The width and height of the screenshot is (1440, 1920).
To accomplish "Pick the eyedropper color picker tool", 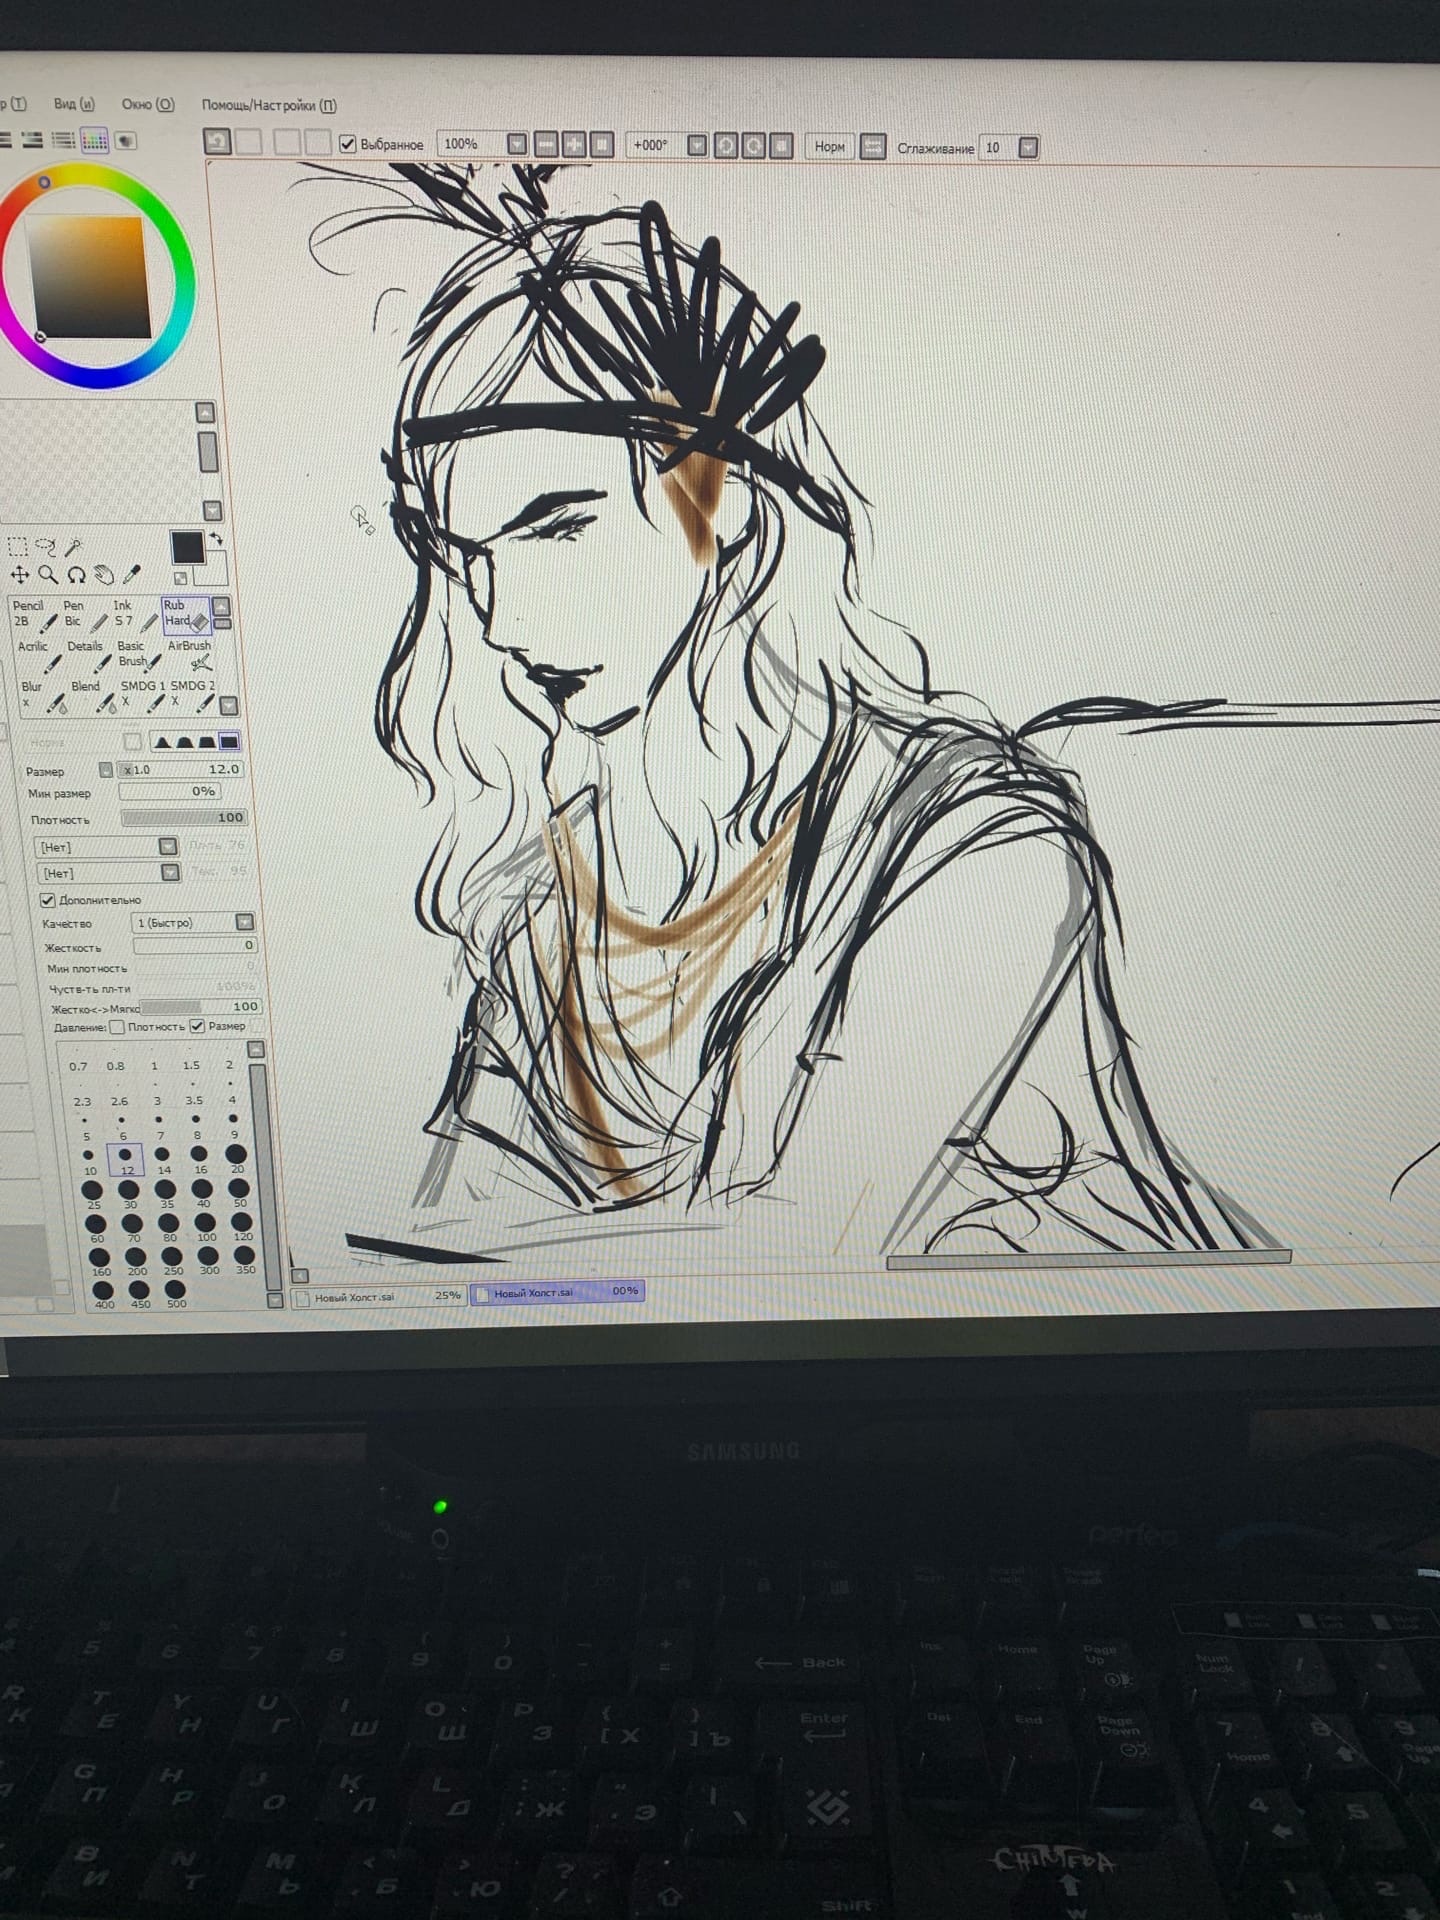I will 132,575.
